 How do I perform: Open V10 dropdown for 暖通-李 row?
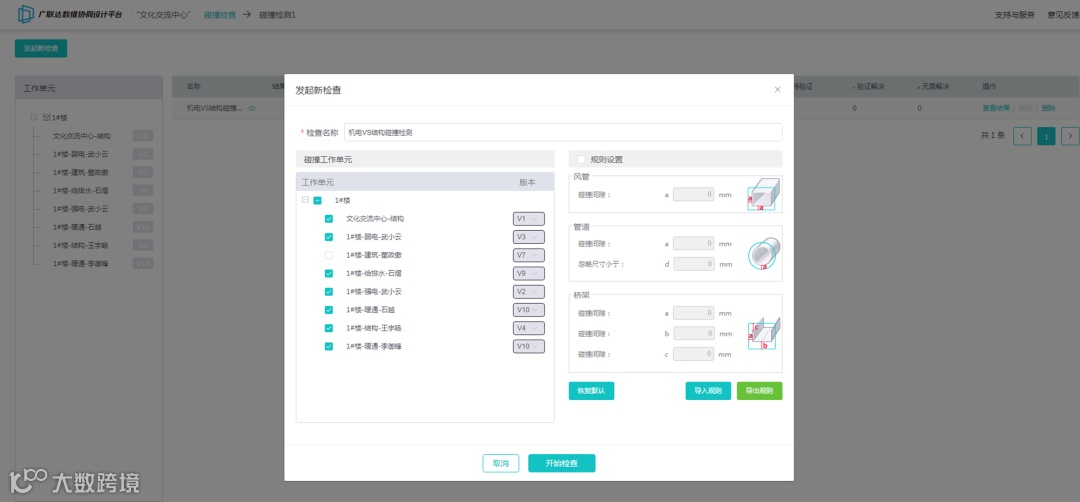[x=528, y=346]
